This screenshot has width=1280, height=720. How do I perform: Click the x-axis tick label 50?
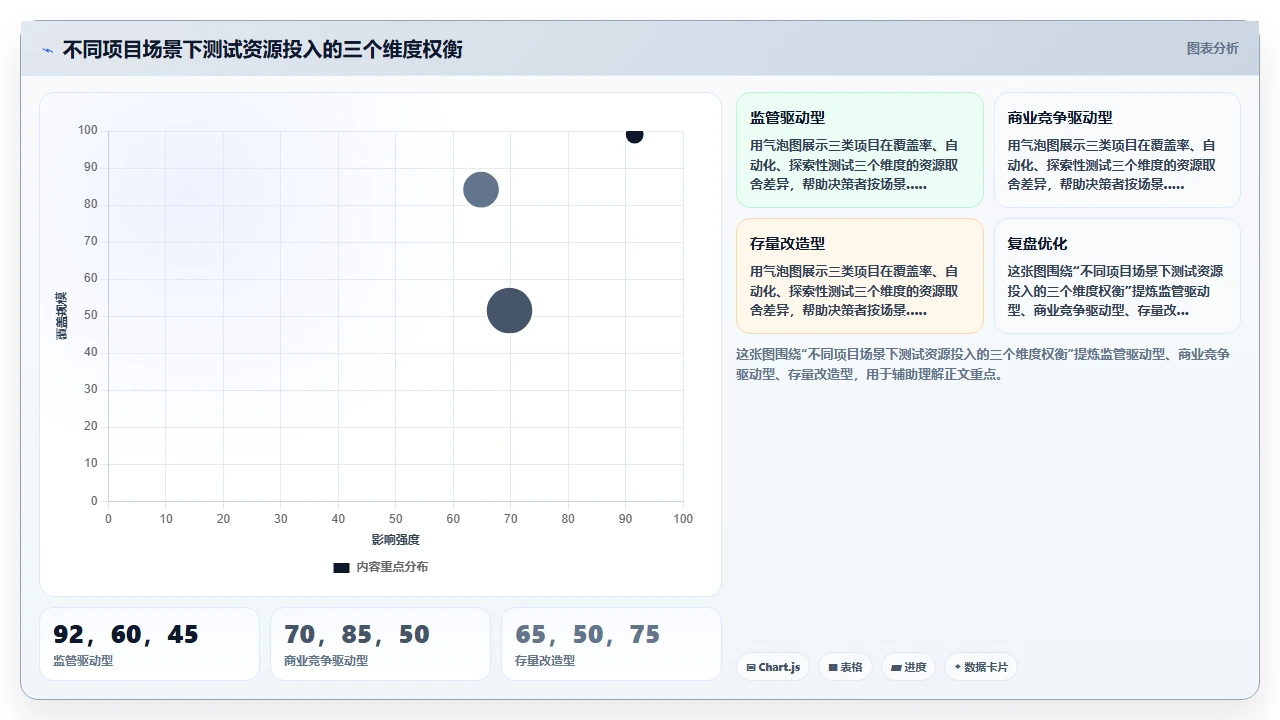396,519
